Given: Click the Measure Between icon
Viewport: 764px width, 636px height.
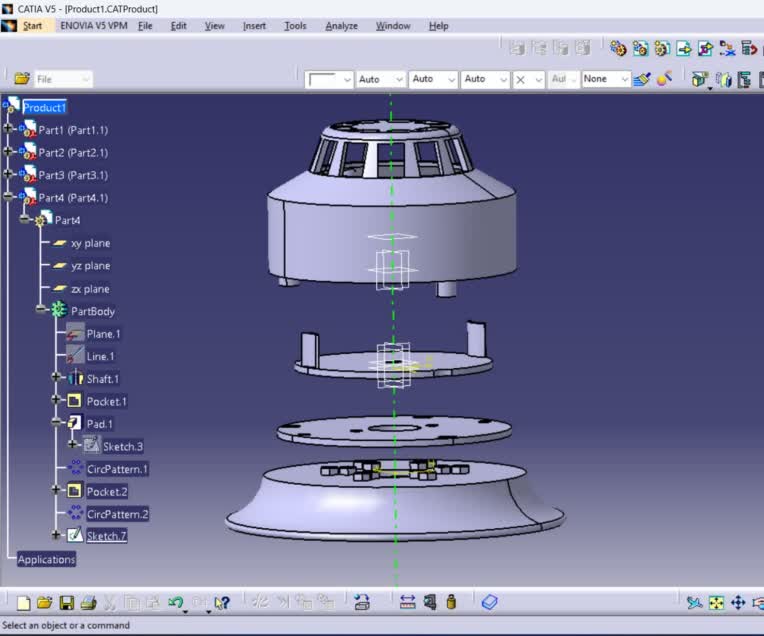Looking at the screenshot, I should click(x=407, y=602).
